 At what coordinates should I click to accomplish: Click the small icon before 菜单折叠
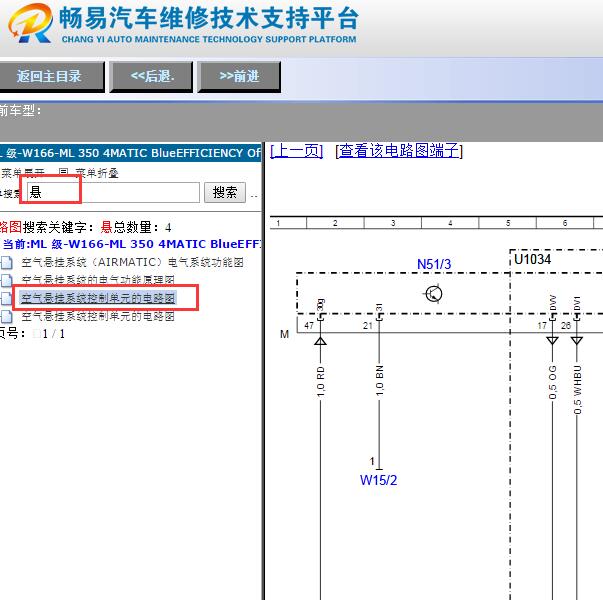(63, 173)
